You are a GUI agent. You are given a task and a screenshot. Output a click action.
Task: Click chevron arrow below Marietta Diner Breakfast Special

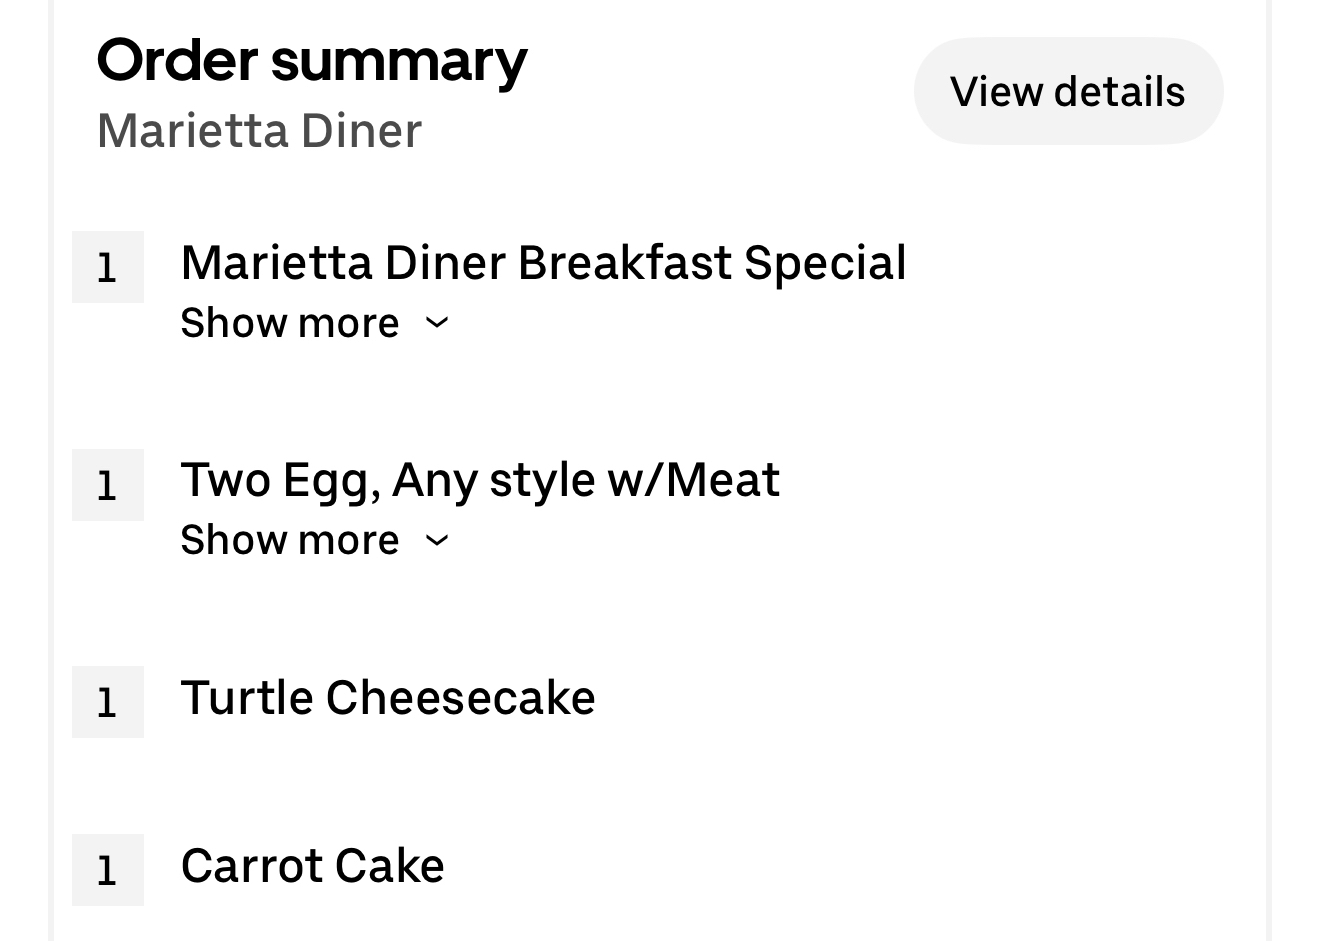437,323
